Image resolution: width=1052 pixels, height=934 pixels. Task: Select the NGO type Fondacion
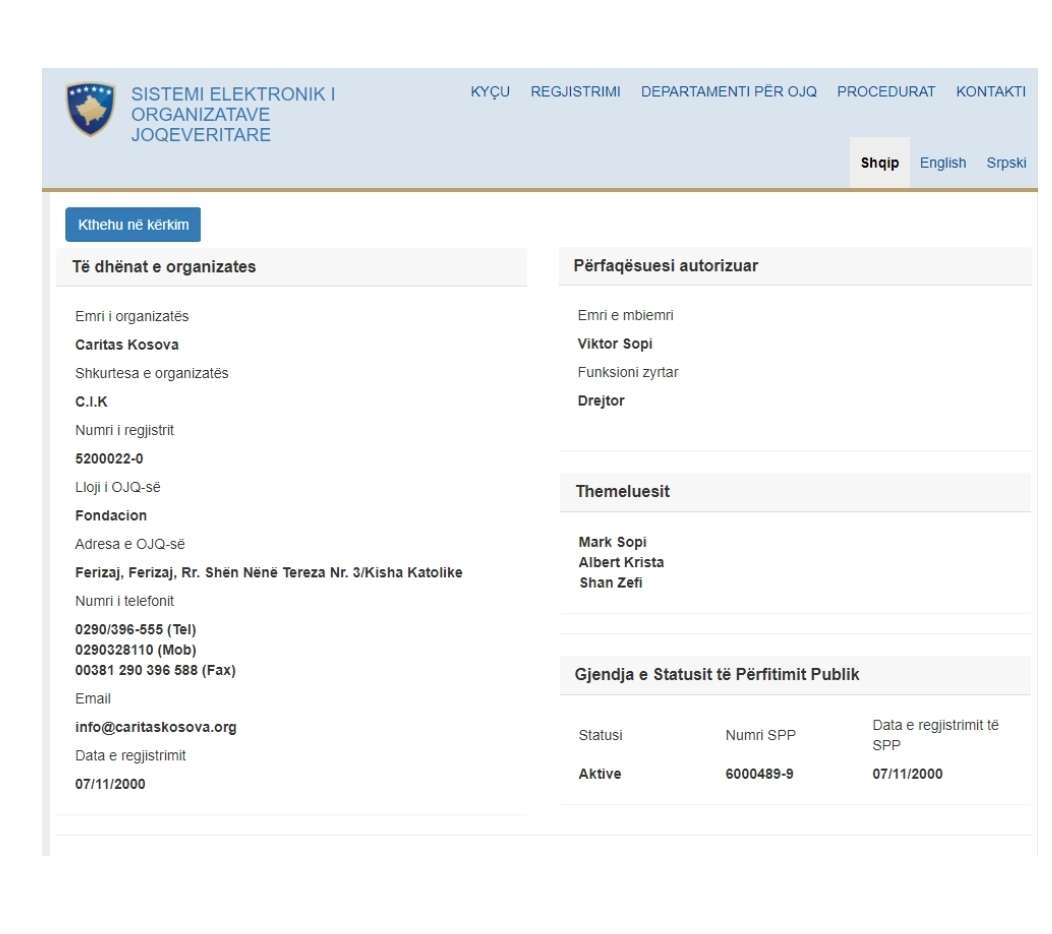[x=111, y=516]
